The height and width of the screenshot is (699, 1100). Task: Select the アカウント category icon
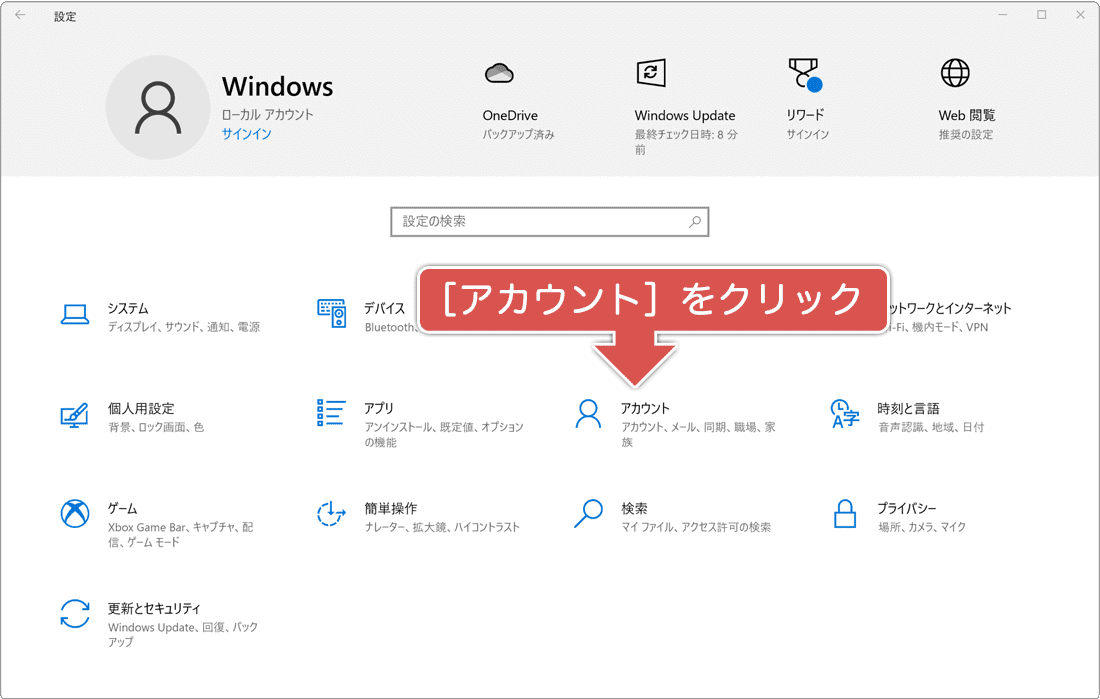point(587,413)
